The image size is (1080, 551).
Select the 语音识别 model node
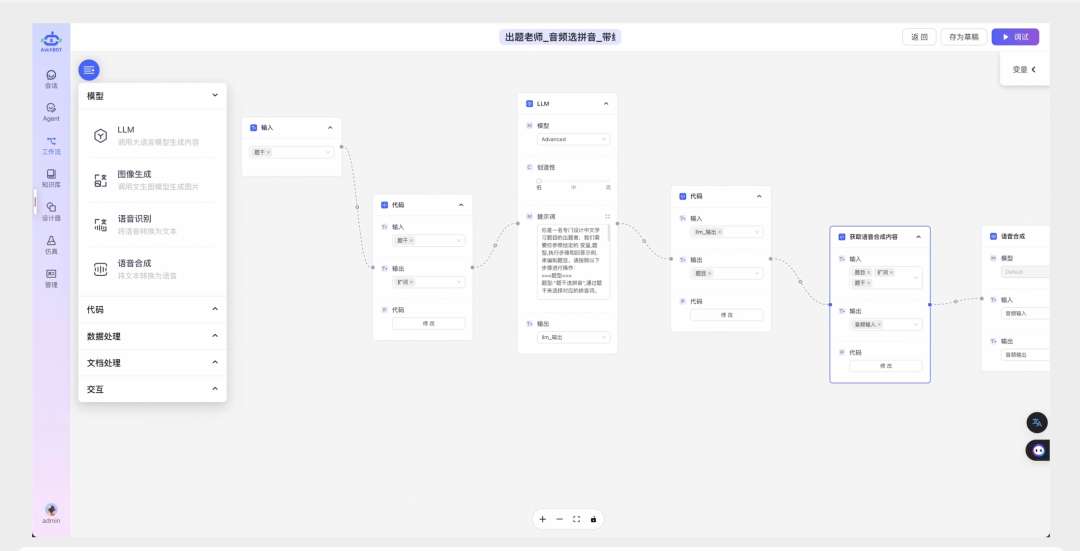click(x=152, y=224)
